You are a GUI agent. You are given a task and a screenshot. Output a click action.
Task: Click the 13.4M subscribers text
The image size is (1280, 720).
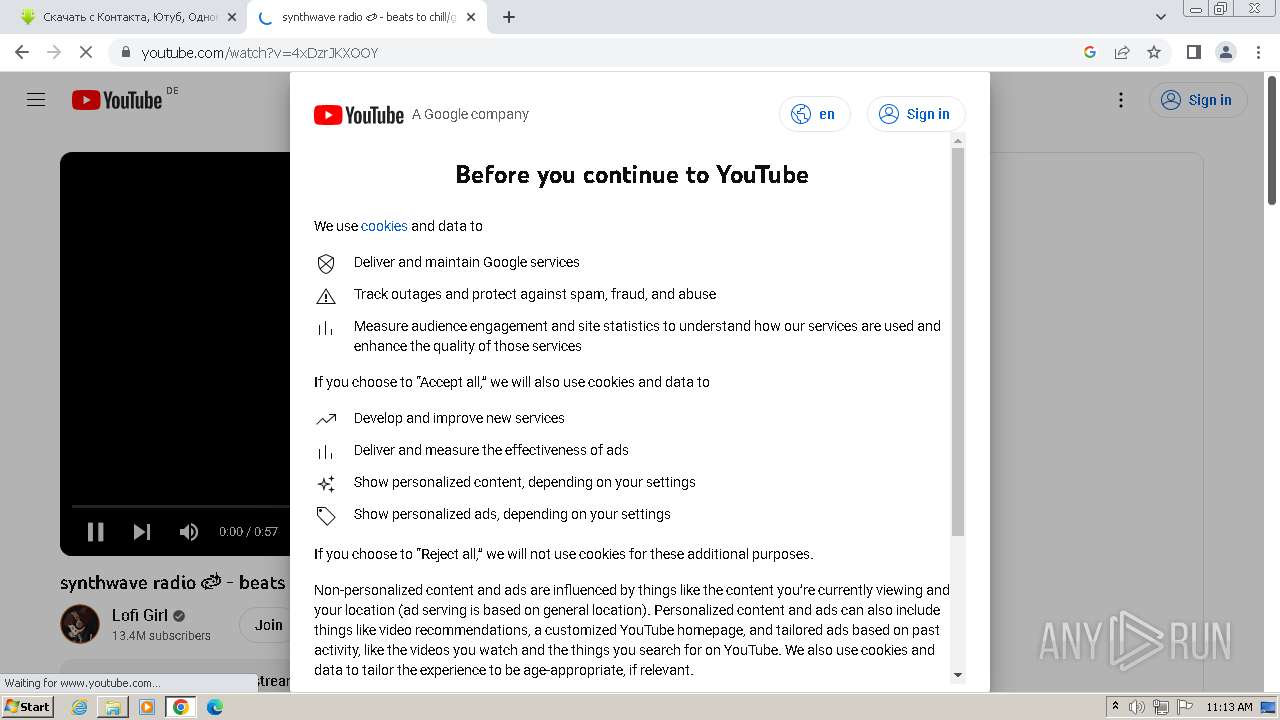[x=161, y=635]
